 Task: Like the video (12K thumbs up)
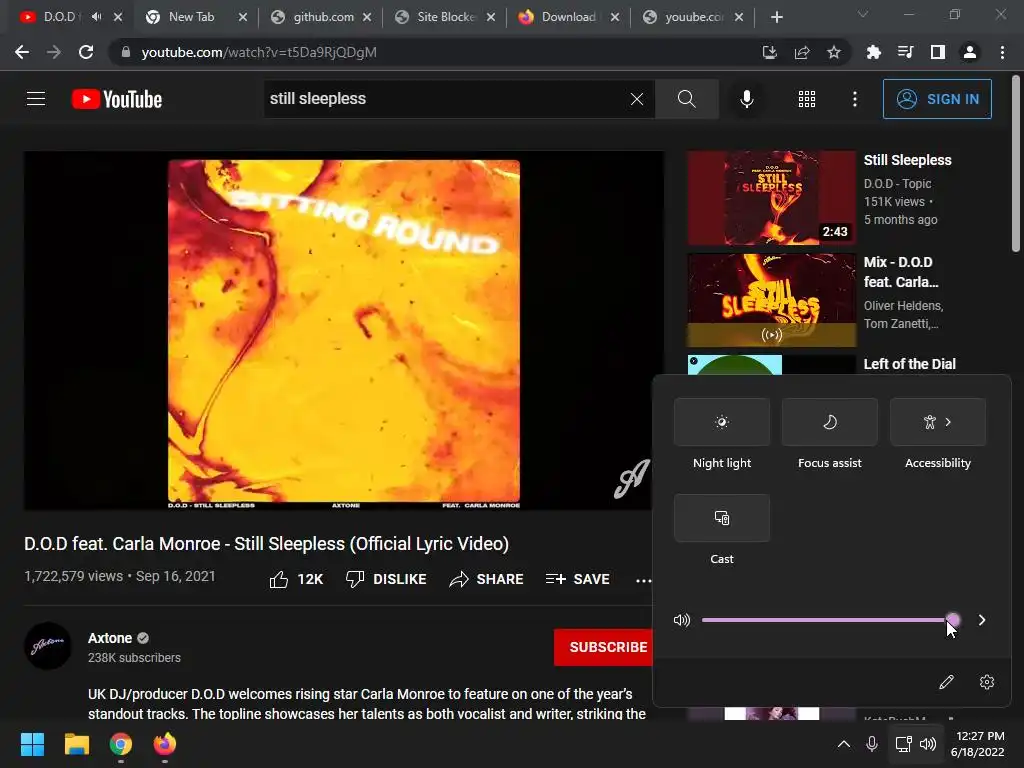[296, 579]
